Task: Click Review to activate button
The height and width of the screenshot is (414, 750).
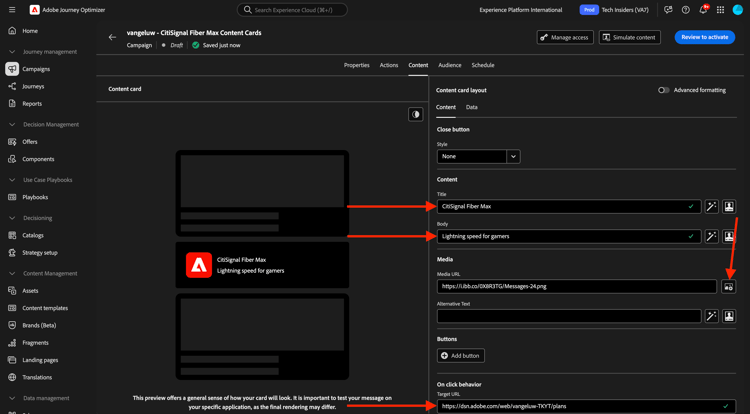Action: [x=705, y=37]
